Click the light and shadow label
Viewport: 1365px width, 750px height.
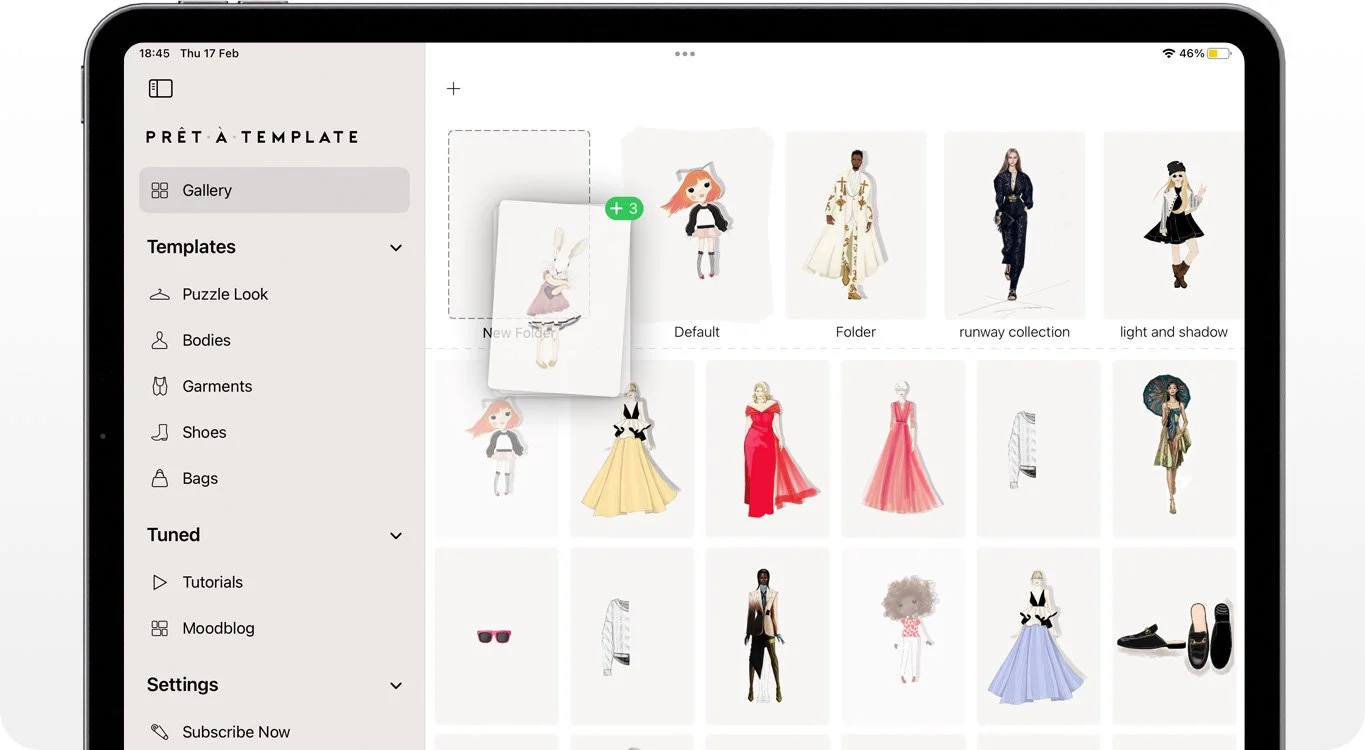pos(1174,332)
